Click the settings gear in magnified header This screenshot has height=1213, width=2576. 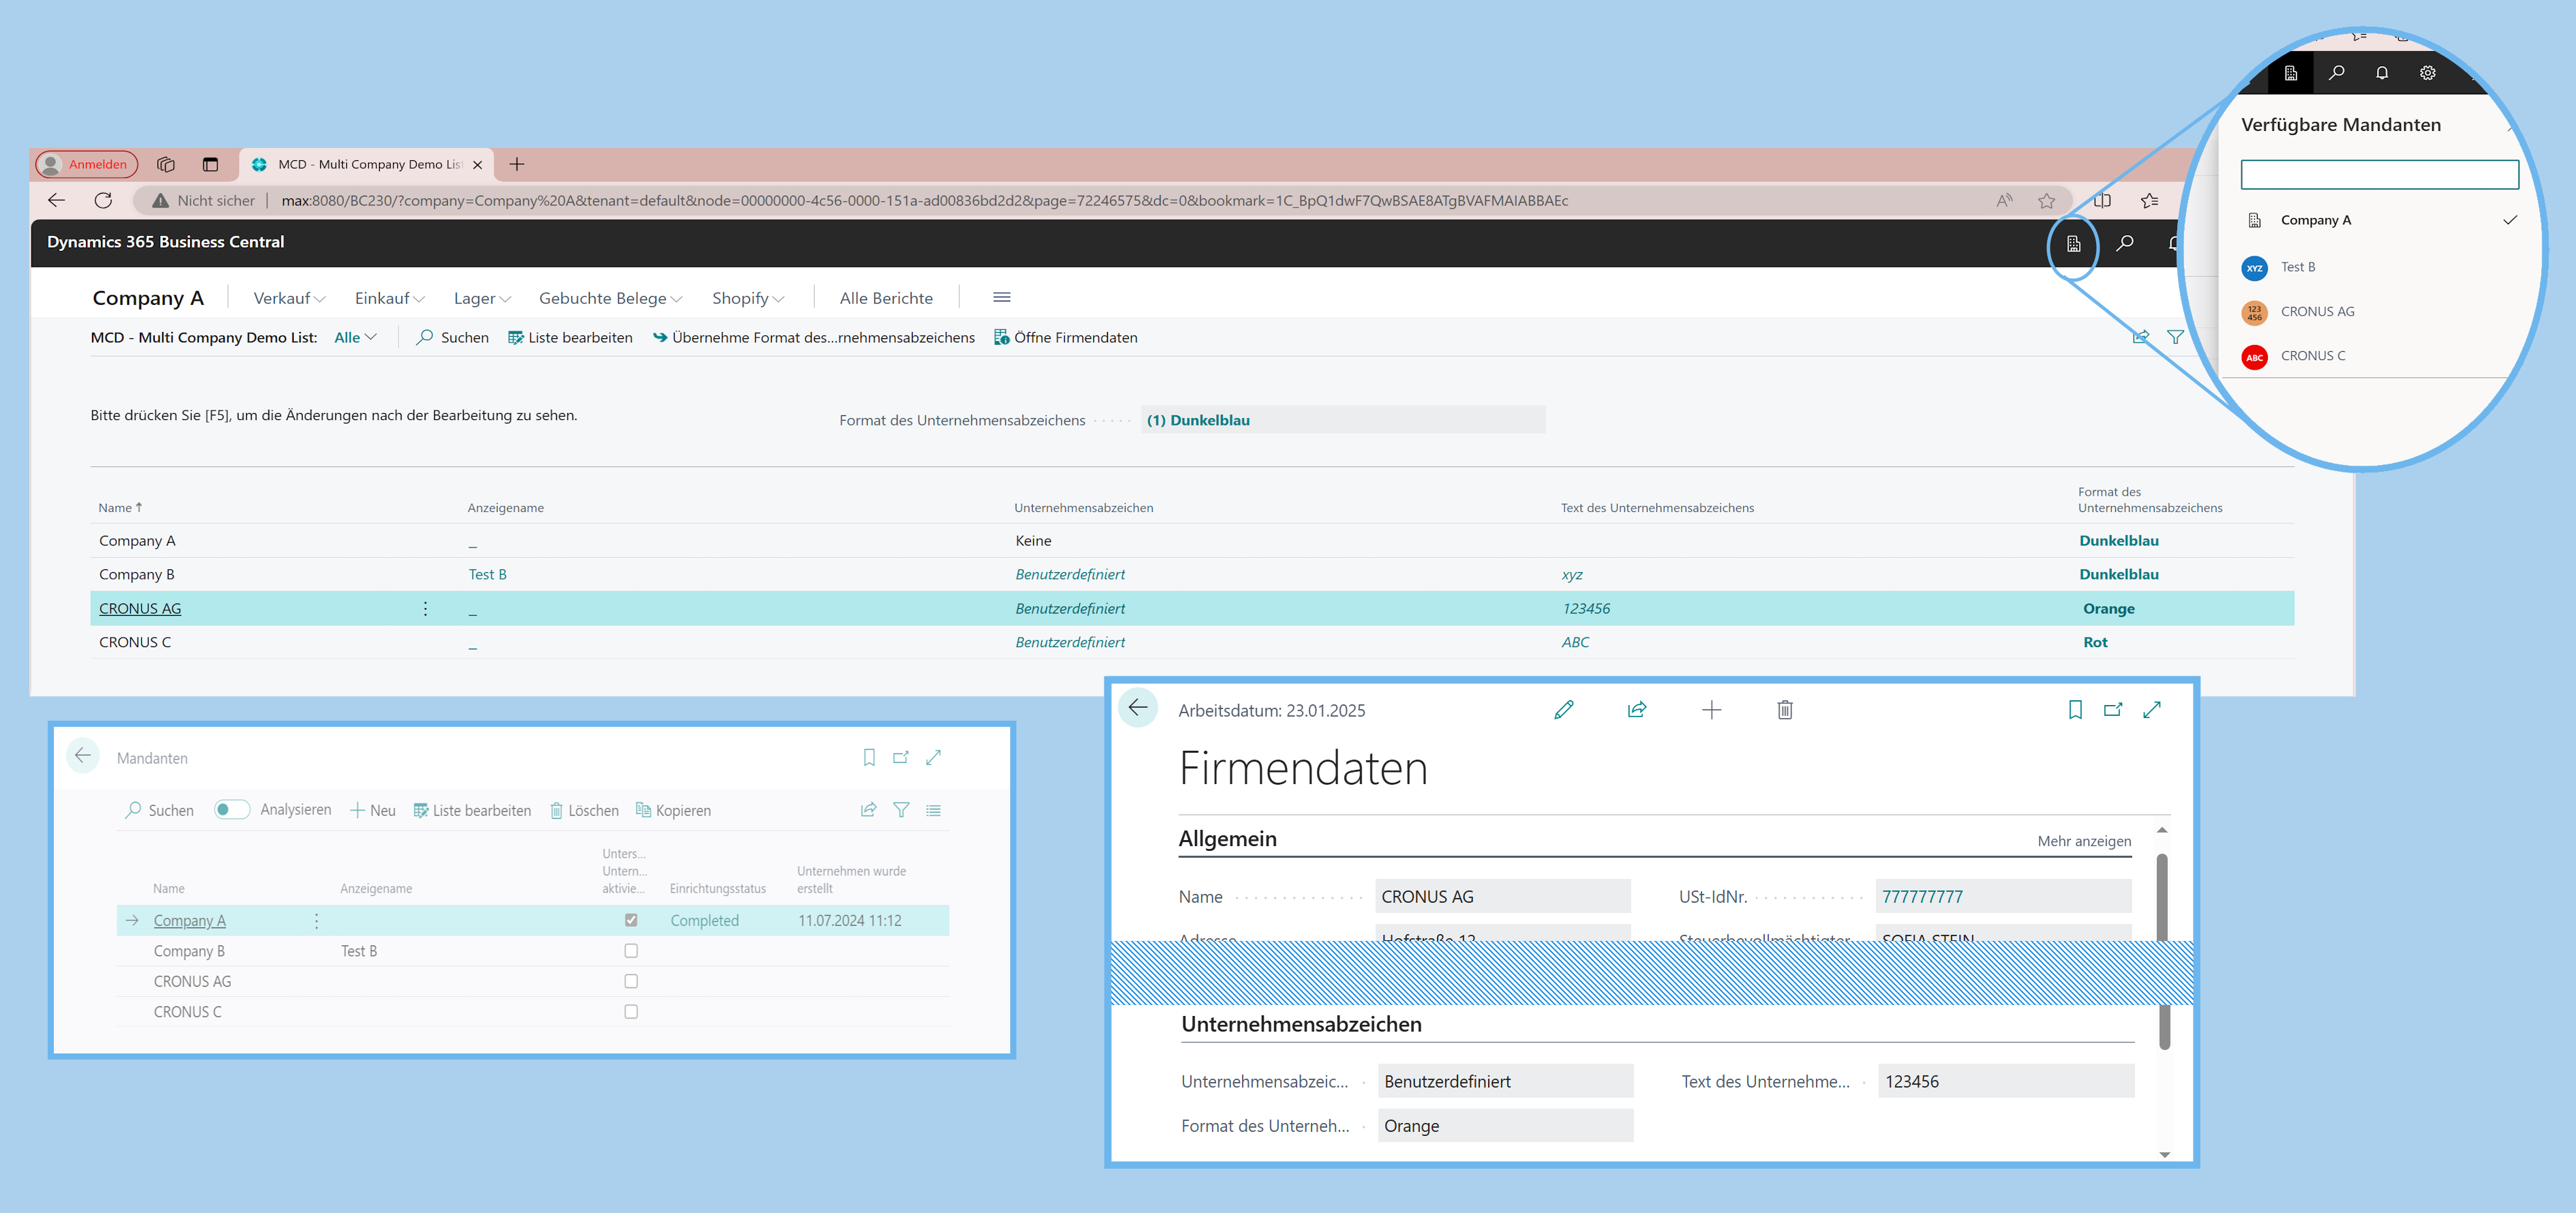coord(2428,73)
